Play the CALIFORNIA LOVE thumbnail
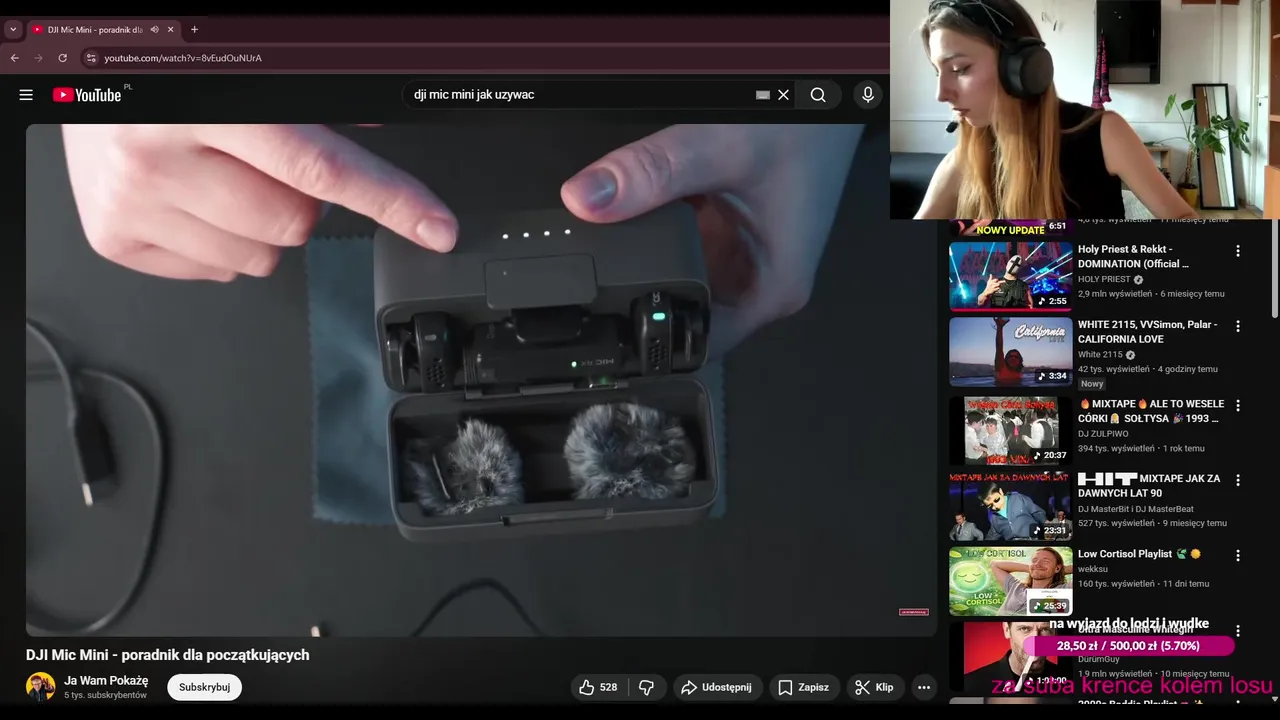 pyautogui.click(x=1010, y=352)
